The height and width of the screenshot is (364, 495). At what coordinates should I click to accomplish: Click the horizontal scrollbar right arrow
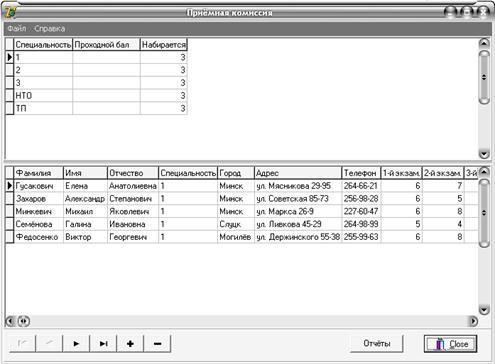tap(473, 321)
